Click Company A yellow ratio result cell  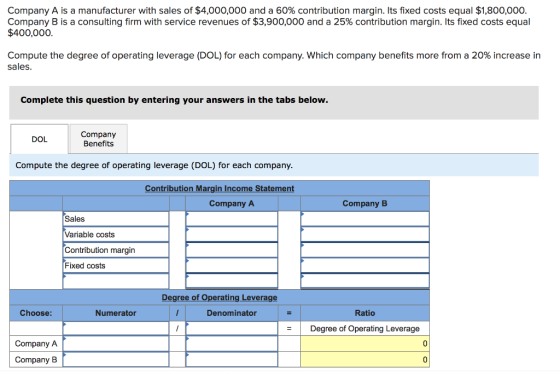pyautogui.click(x=365, y=344)
